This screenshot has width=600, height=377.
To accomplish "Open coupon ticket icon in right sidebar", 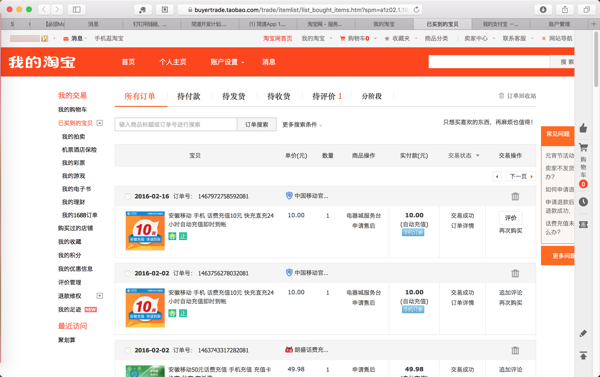I will (x=583, y=224).
